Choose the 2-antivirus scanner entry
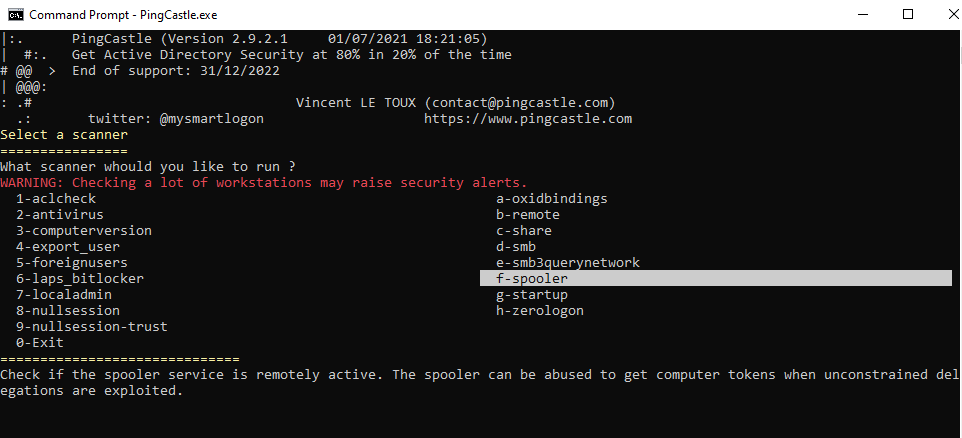Viewport: 962px width, 438px height. coord(60,215)
